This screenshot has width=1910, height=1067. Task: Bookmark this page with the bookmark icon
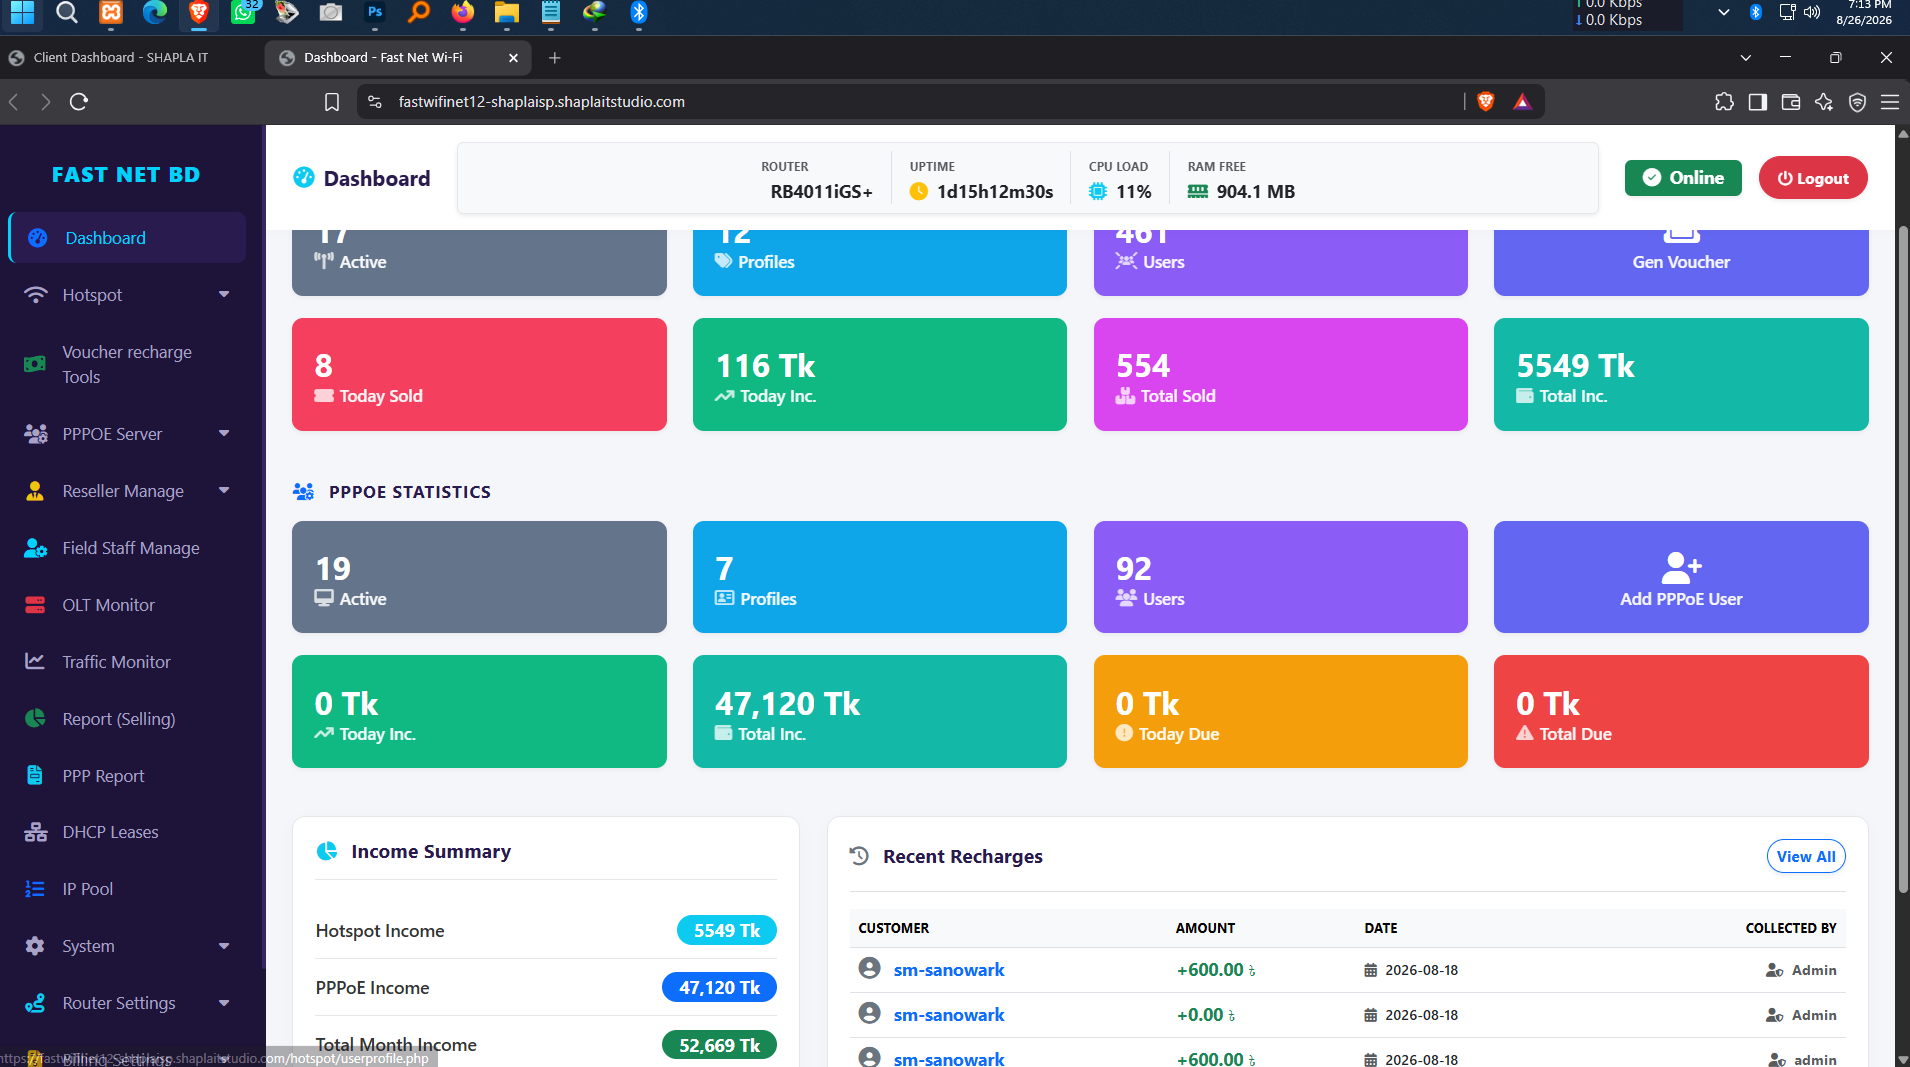coord(332,102)
